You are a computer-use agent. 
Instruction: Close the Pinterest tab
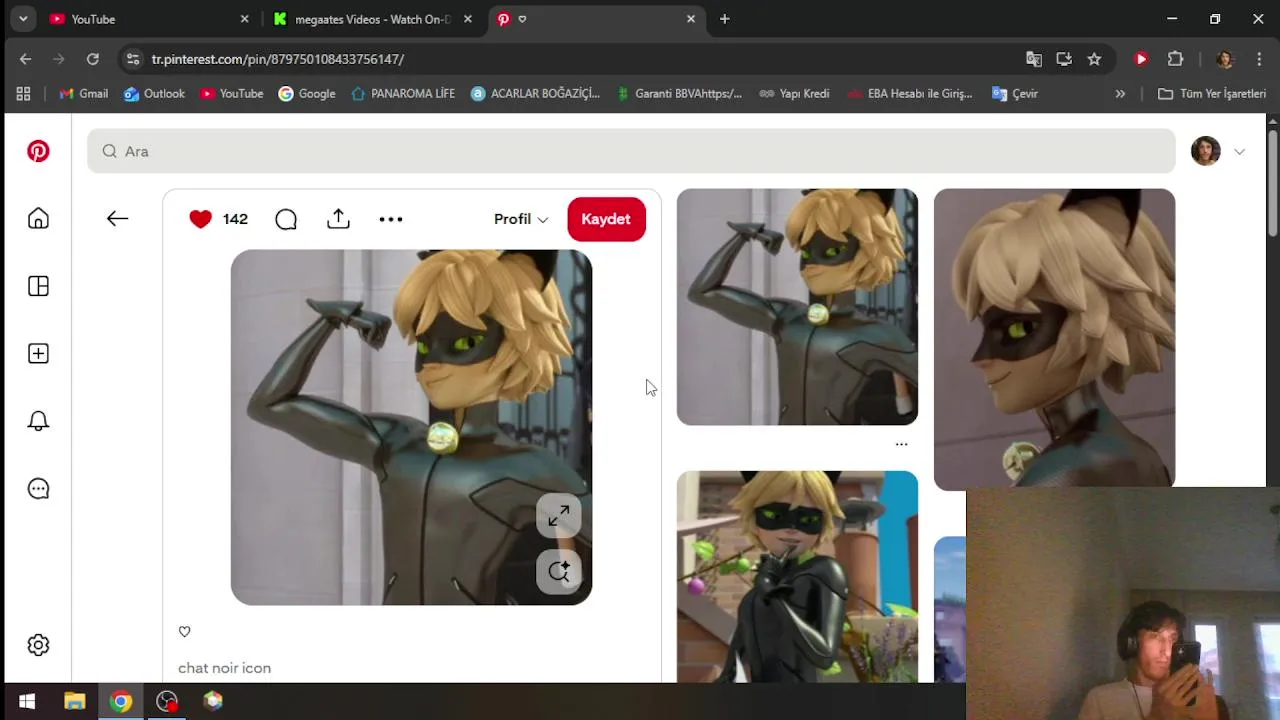point(690,19)
